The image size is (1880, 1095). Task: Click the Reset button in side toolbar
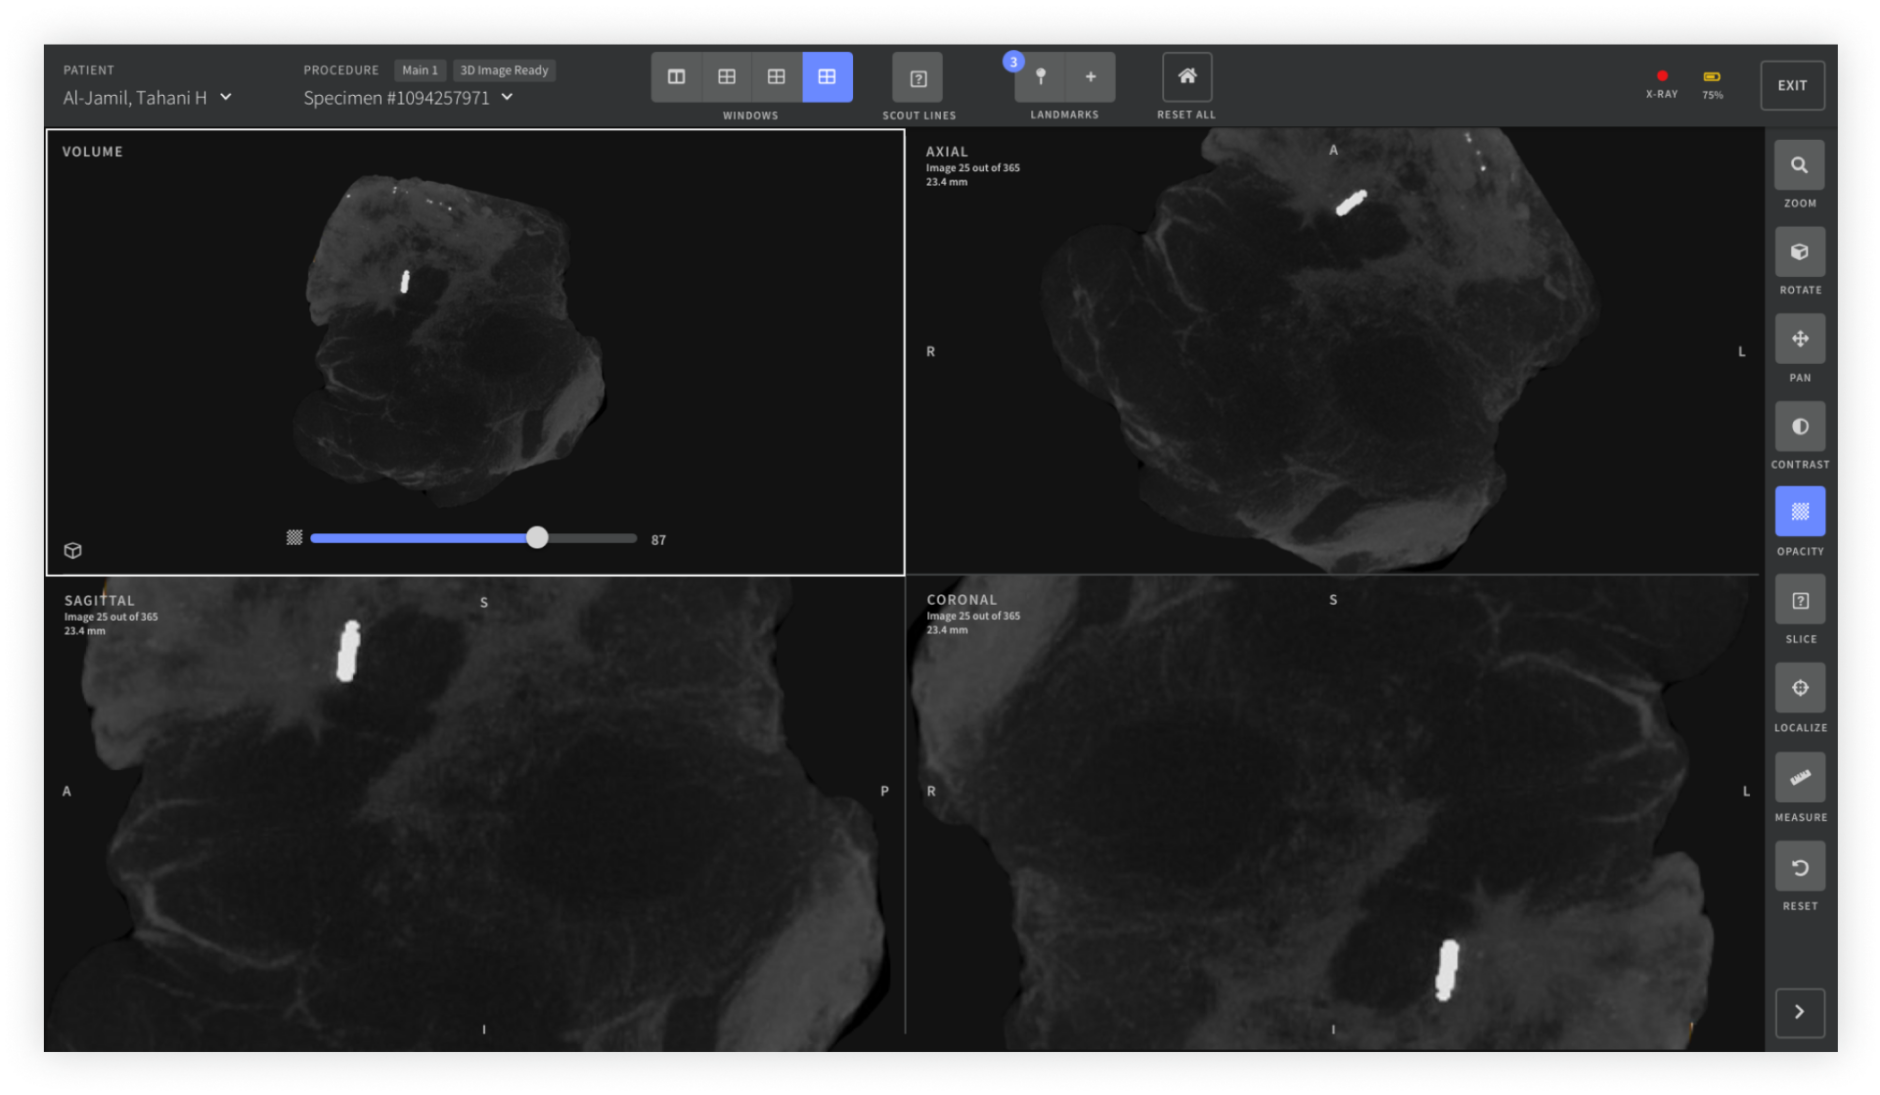[x=1799, y=867]
